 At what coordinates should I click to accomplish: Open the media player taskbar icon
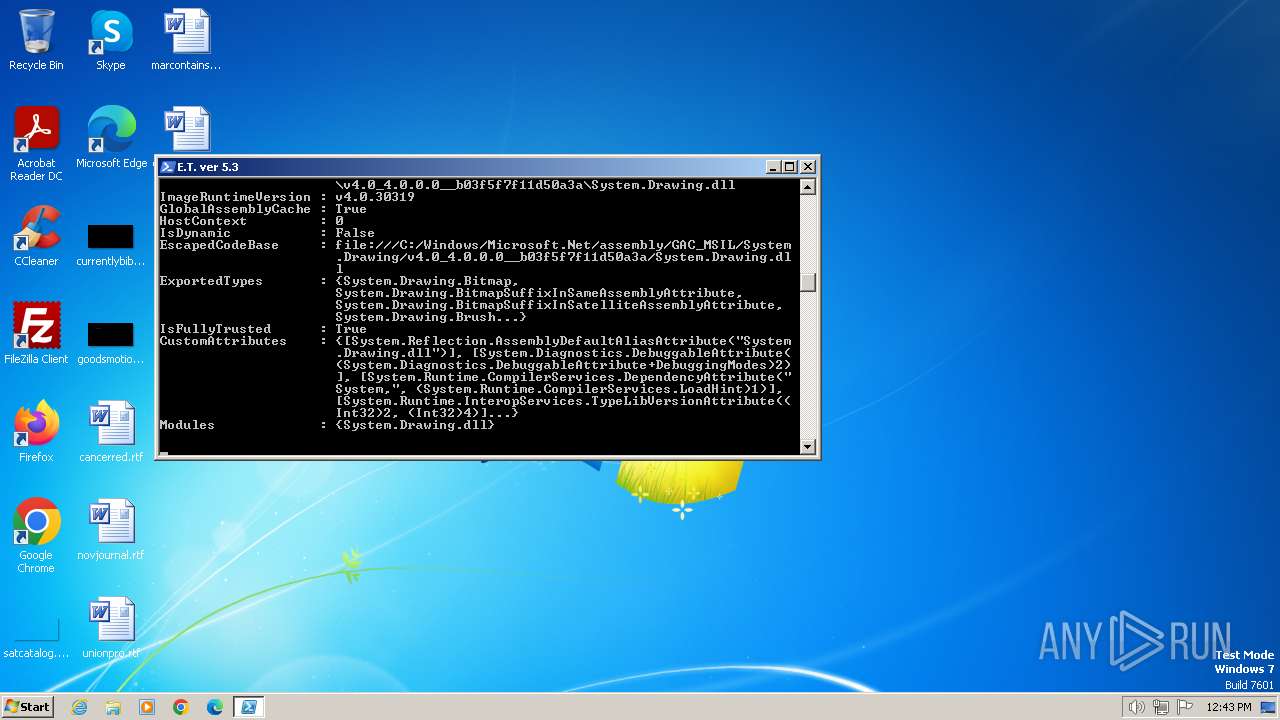point(147,707)
